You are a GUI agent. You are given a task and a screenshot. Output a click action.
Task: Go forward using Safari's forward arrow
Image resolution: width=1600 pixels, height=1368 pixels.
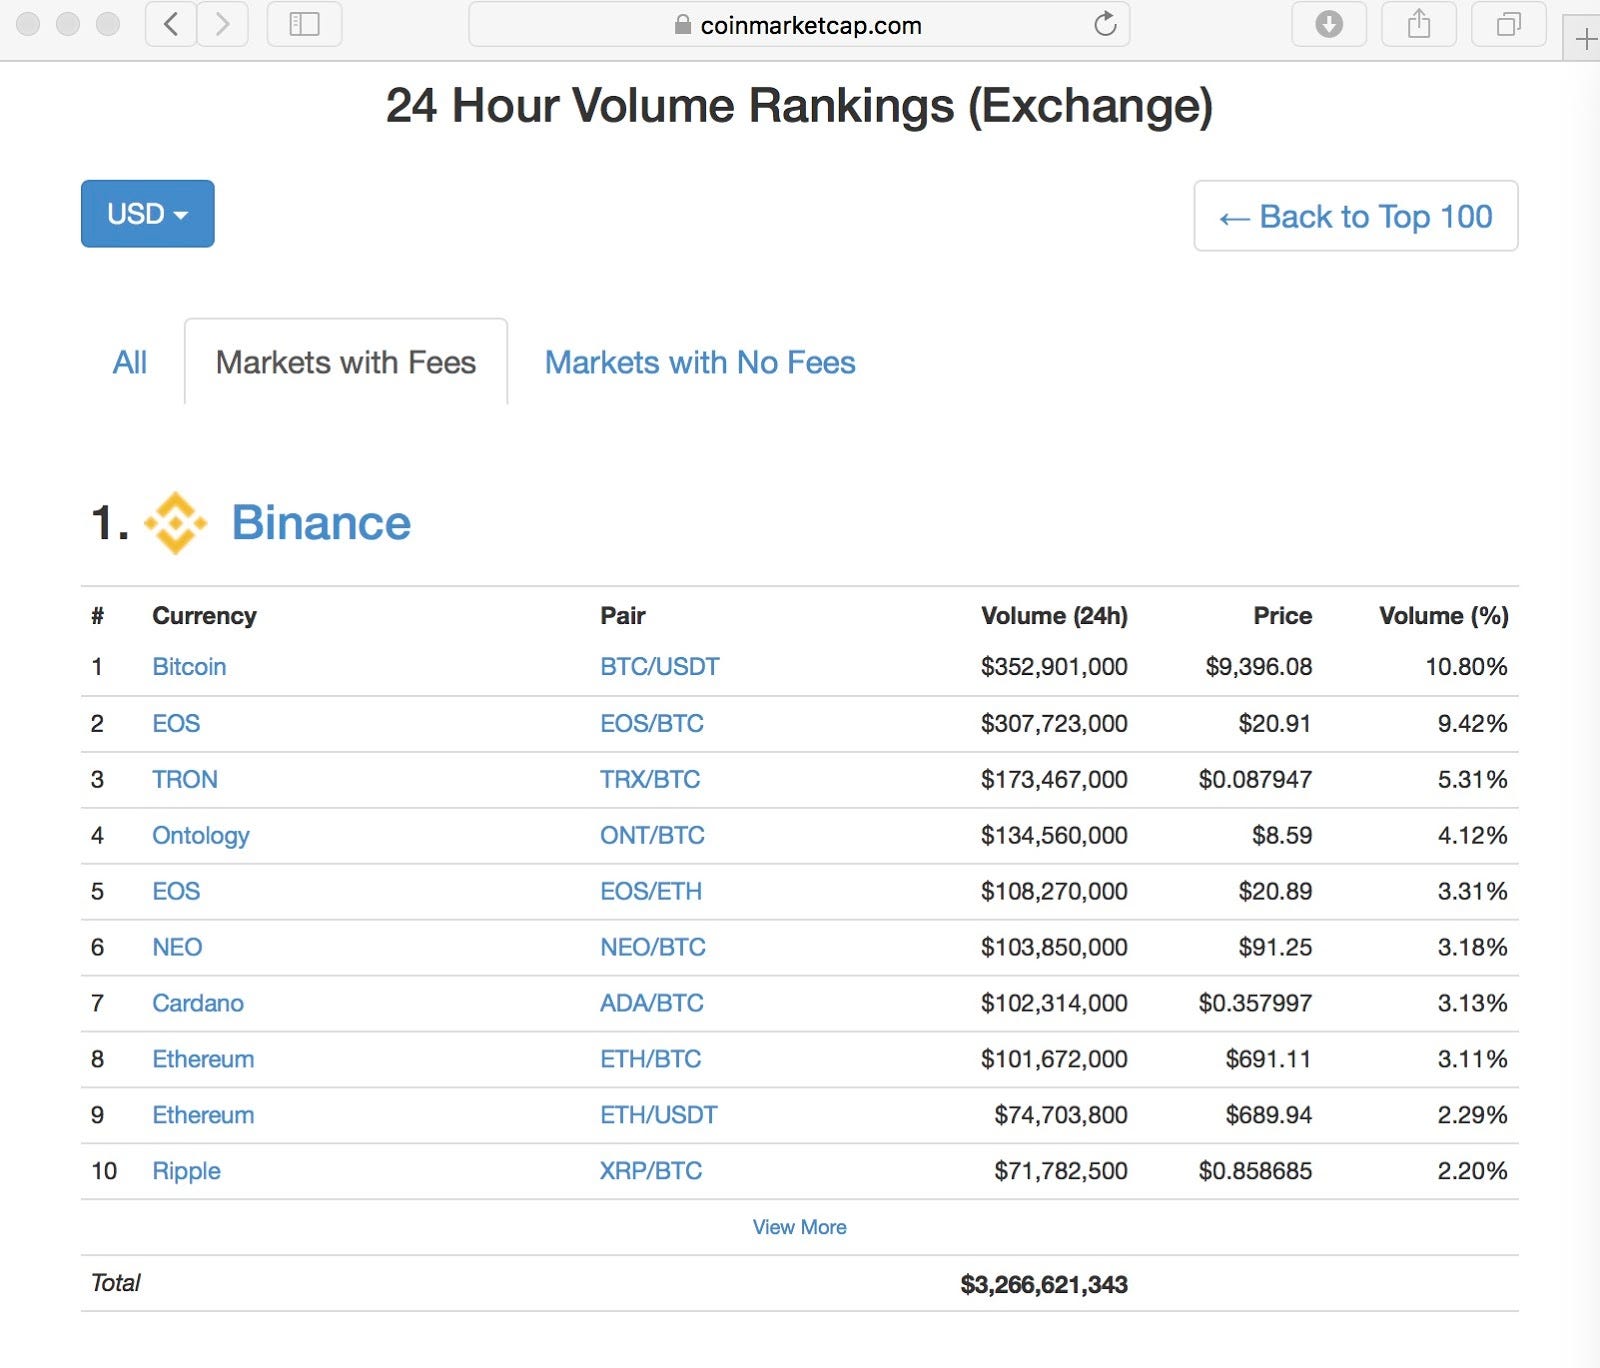[x=223, y=24]
